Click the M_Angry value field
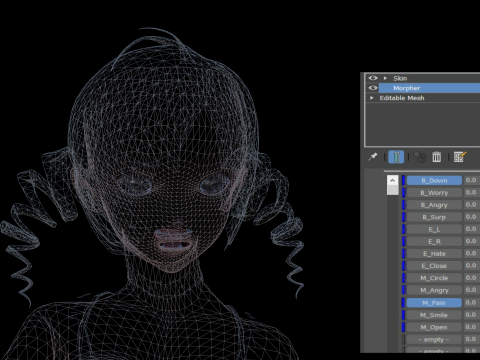Screen dimensions: 480x360 pyautogui.click(x=472, y=290)
